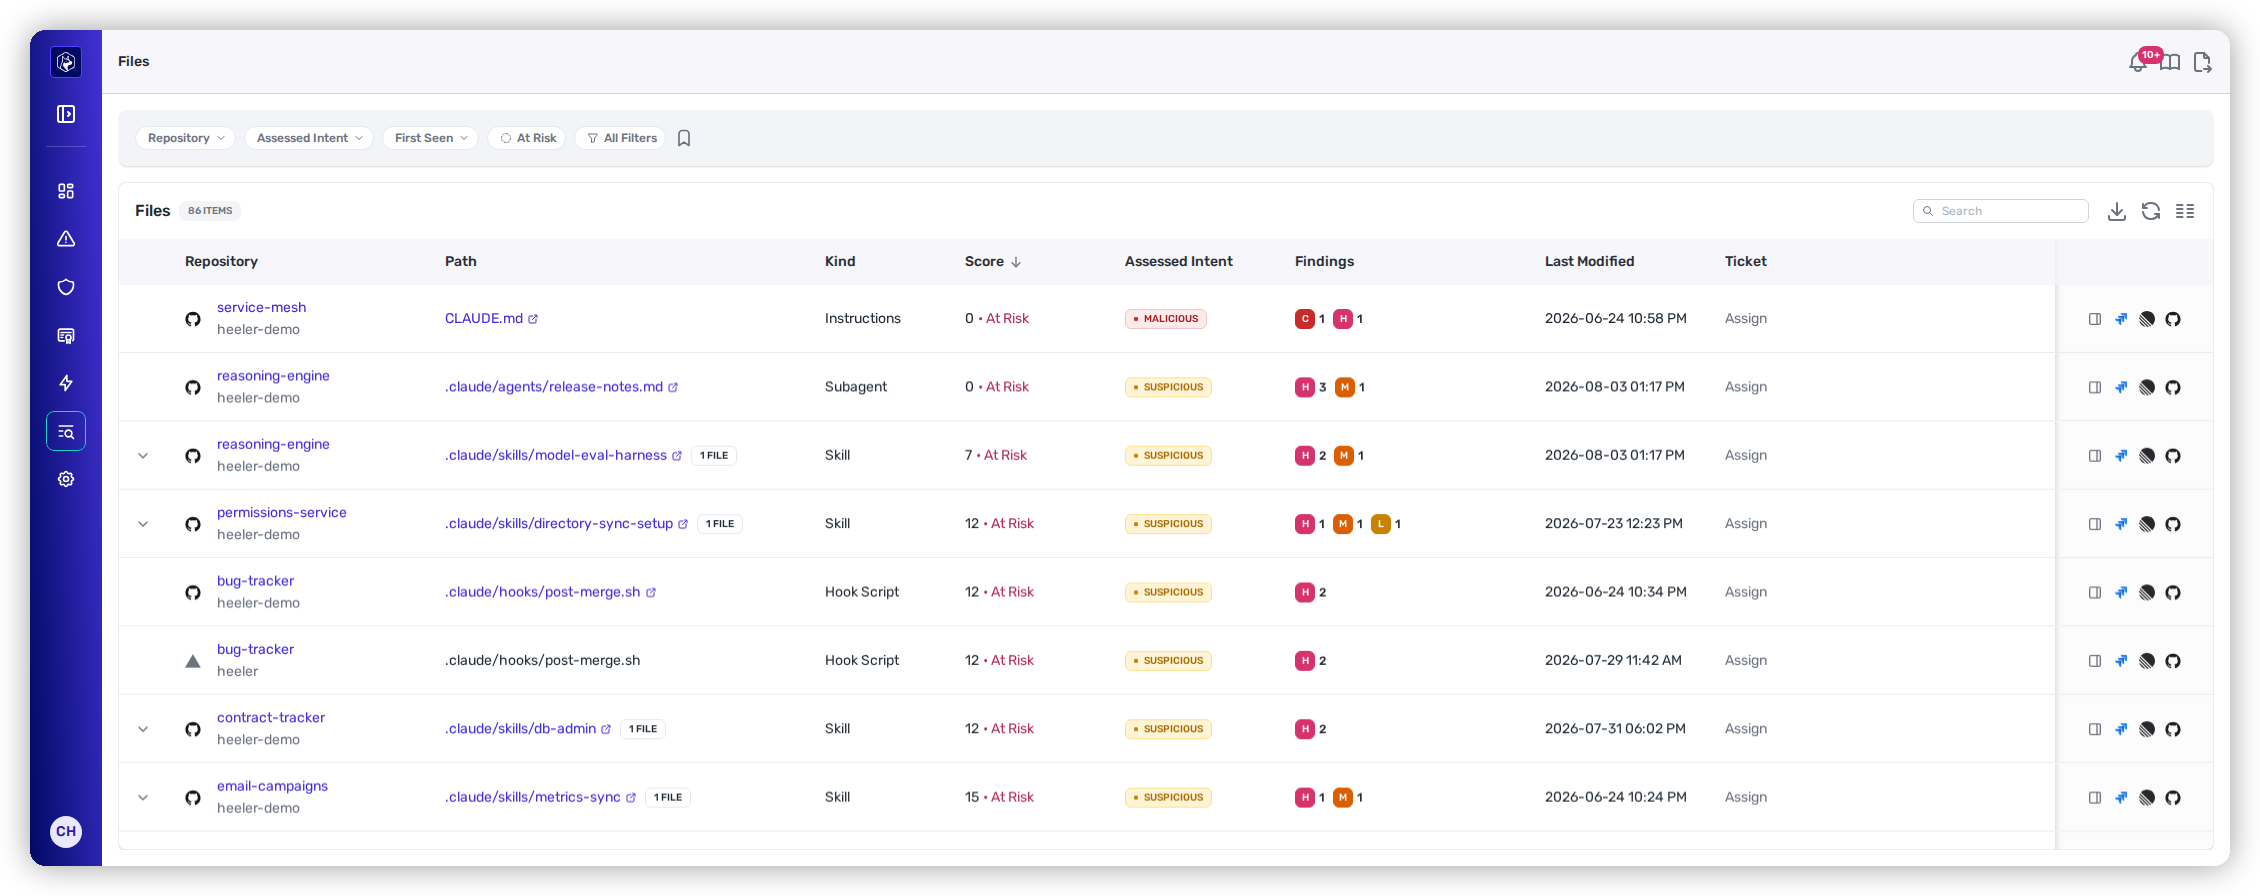
Task: Click Linear icon in bug-tracker heeler row
Action: click(x=2147, y=661)
